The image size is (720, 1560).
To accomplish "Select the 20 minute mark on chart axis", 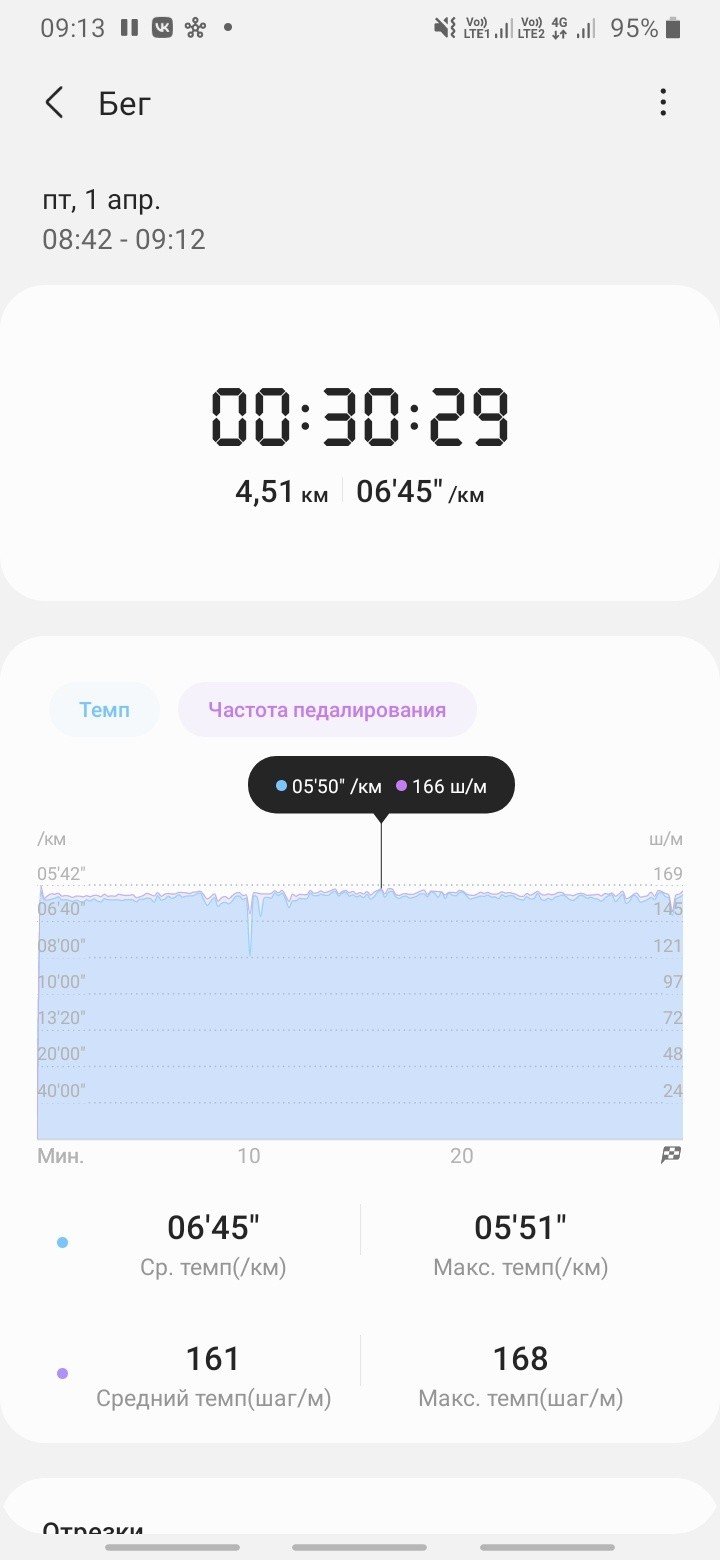I will pos(461,1156).
